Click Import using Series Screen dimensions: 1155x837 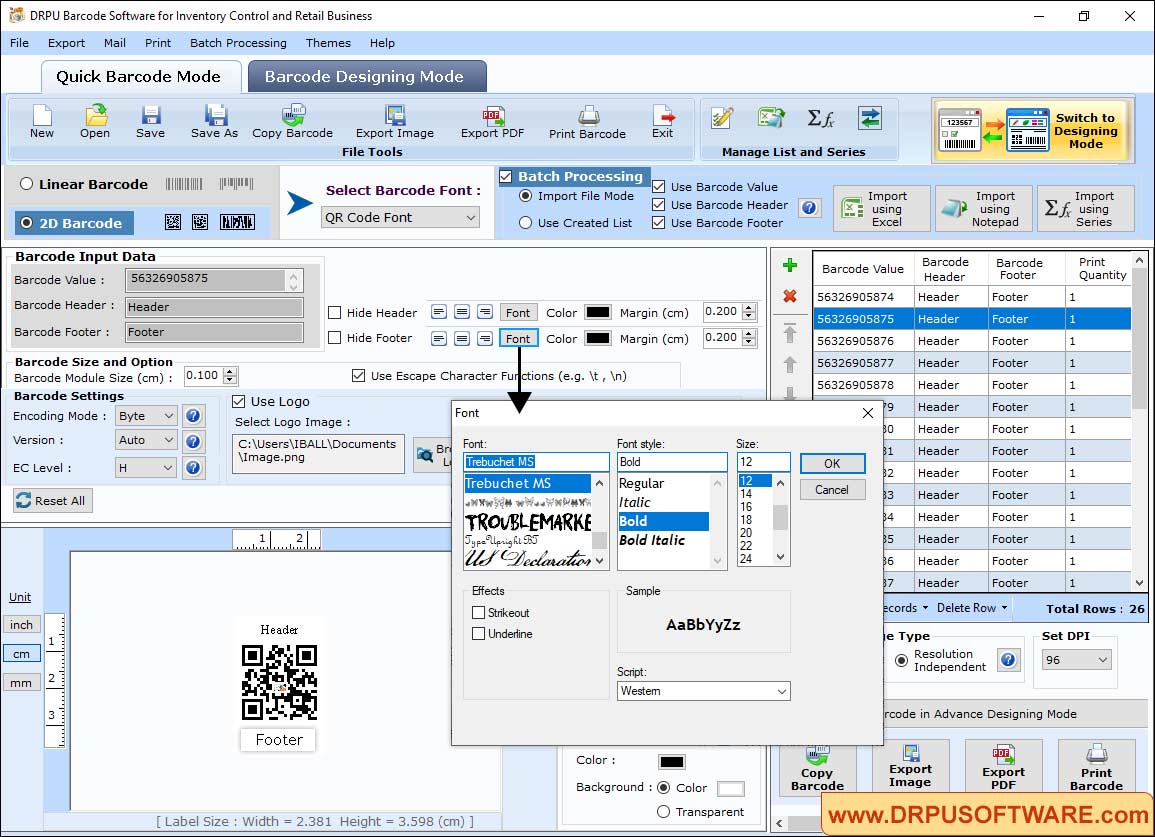pos(1085,209)
